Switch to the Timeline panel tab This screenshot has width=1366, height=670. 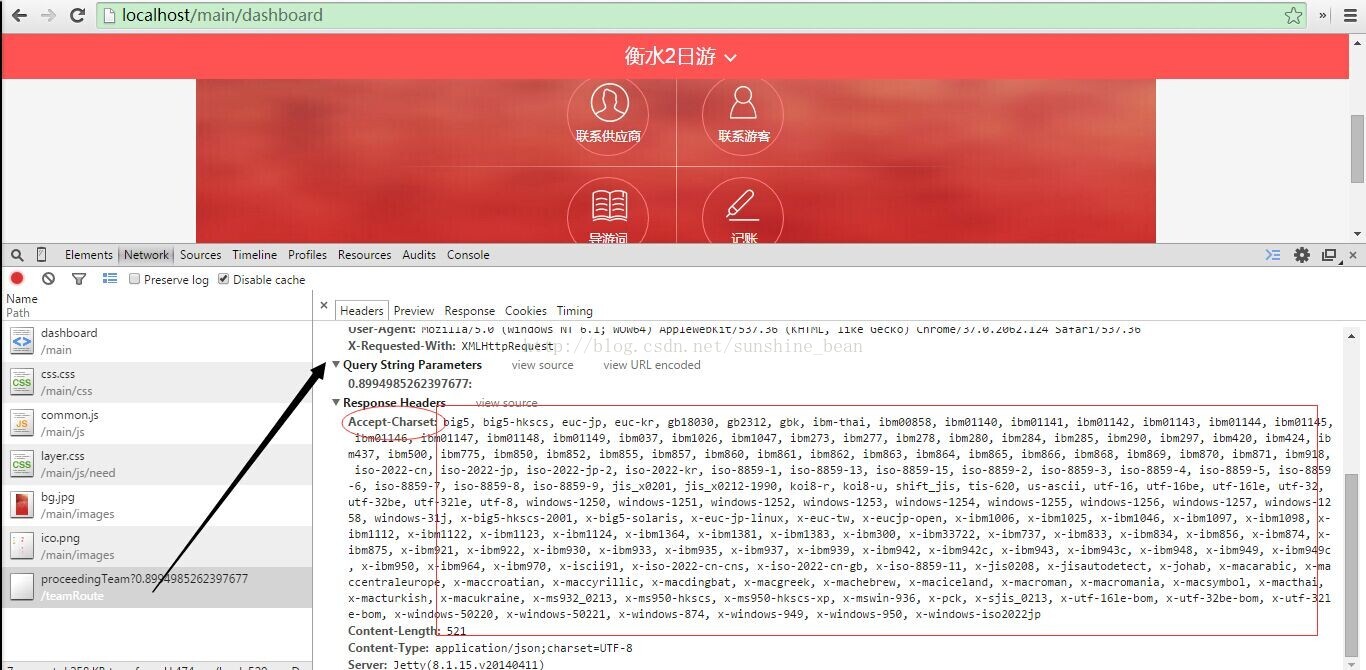pyautogui.click(x=255, y=255)
